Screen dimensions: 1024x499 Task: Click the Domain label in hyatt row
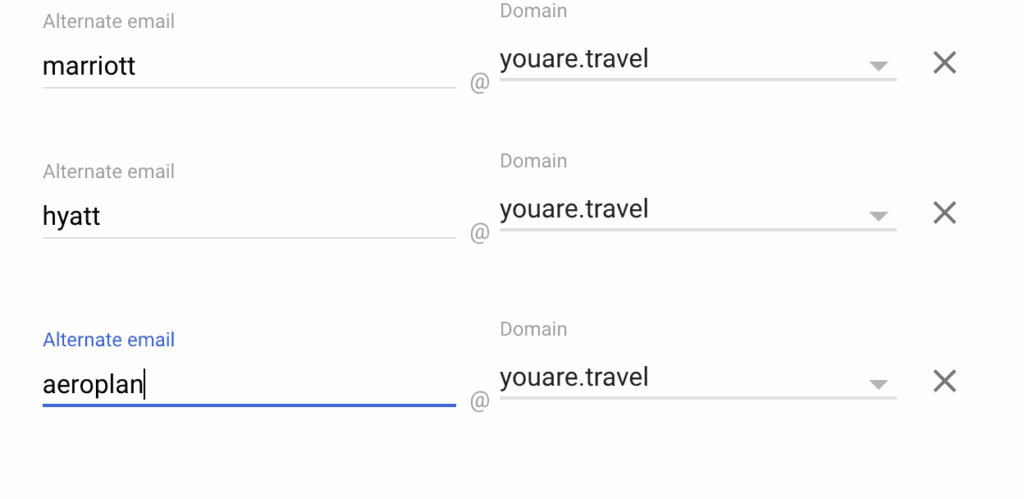point(533,161)
